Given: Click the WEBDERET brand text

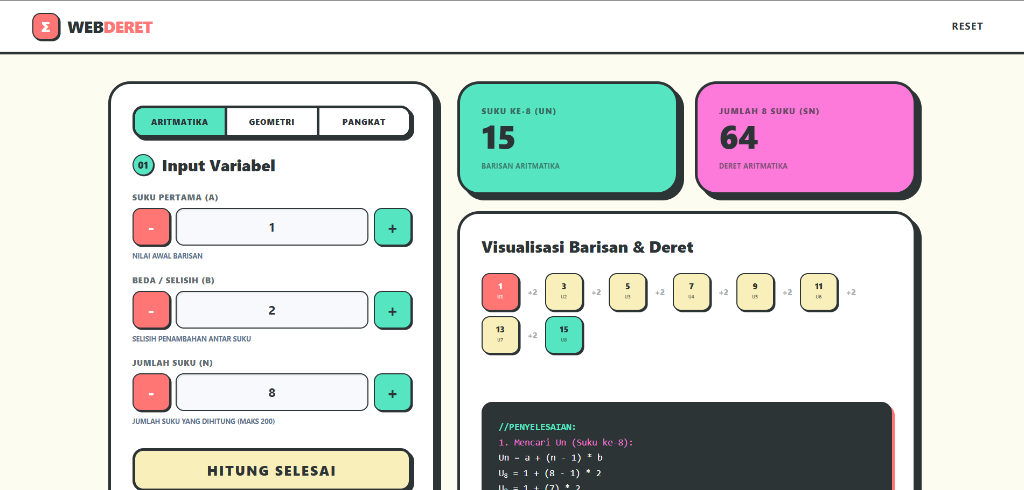Looking at the screenshot, I should 110,27.
